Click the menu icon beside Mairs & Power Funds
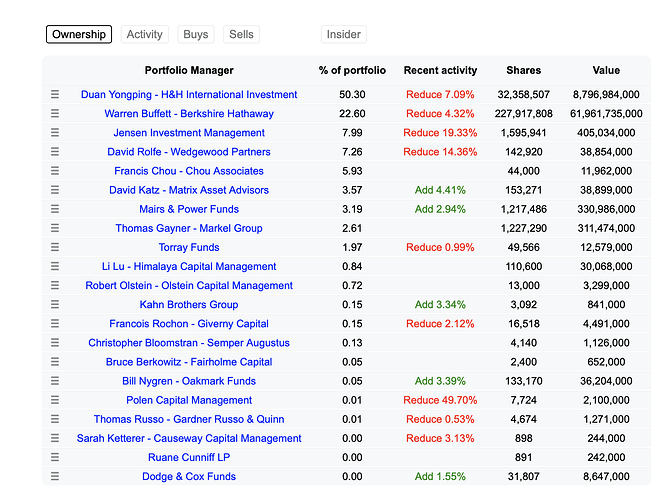Screen dimensions: 665x500 [55, 209]
